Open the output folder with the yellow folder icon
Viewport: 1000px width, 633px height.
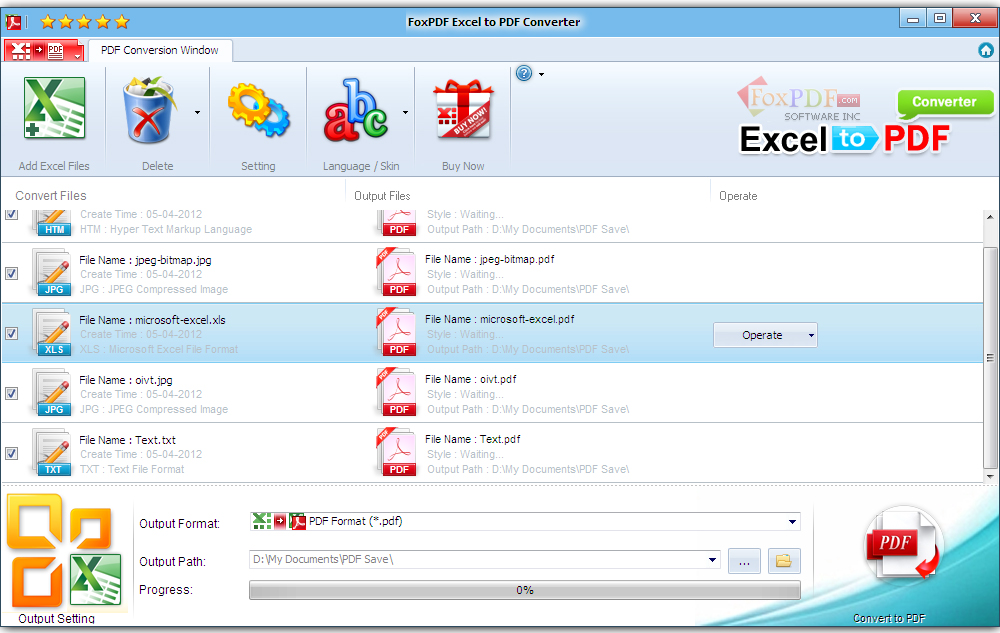784,561
